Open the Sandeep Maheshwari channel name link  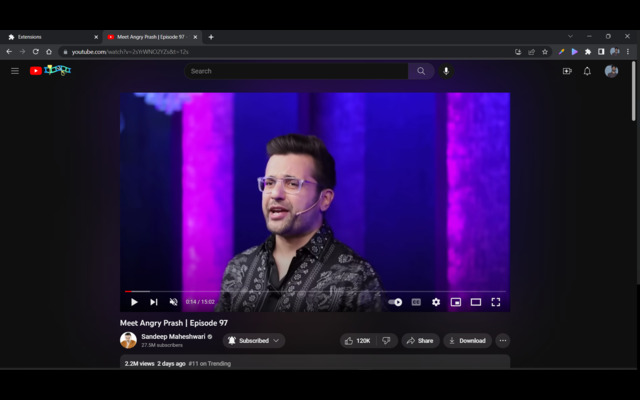point(173,337)
